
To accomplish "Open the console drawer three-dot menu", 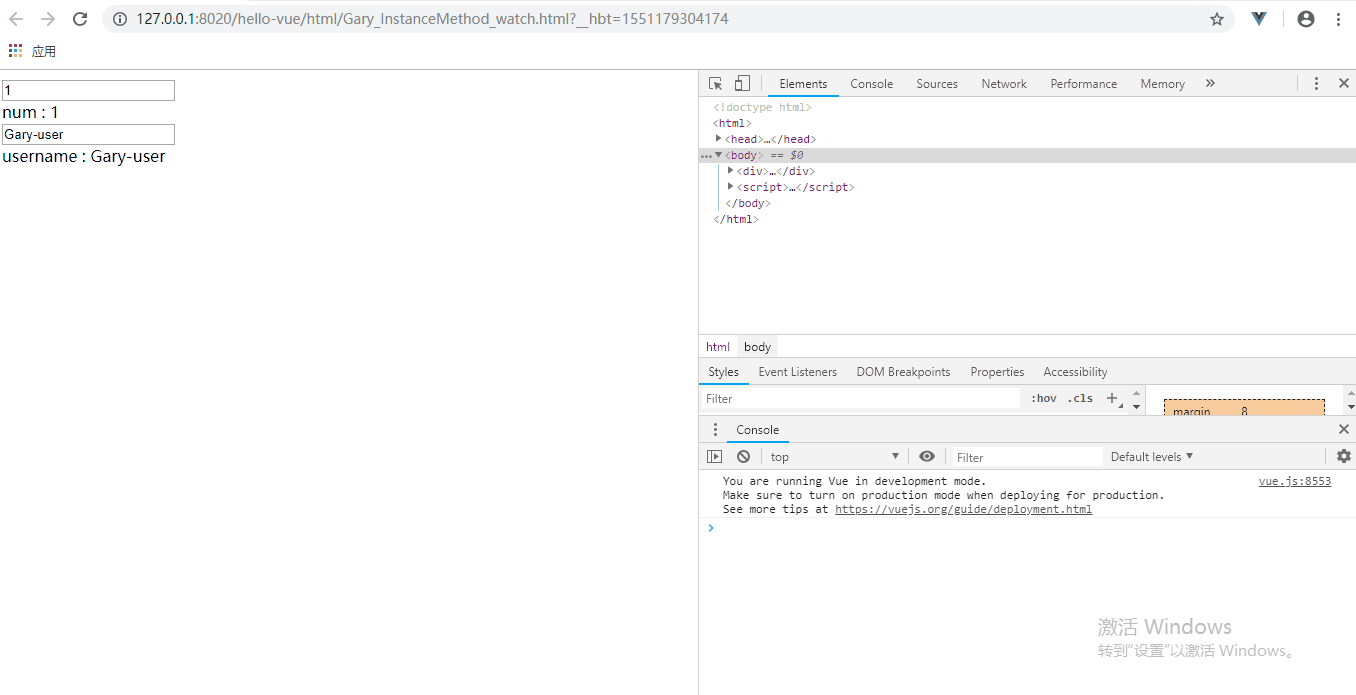I will click(715, 430).
